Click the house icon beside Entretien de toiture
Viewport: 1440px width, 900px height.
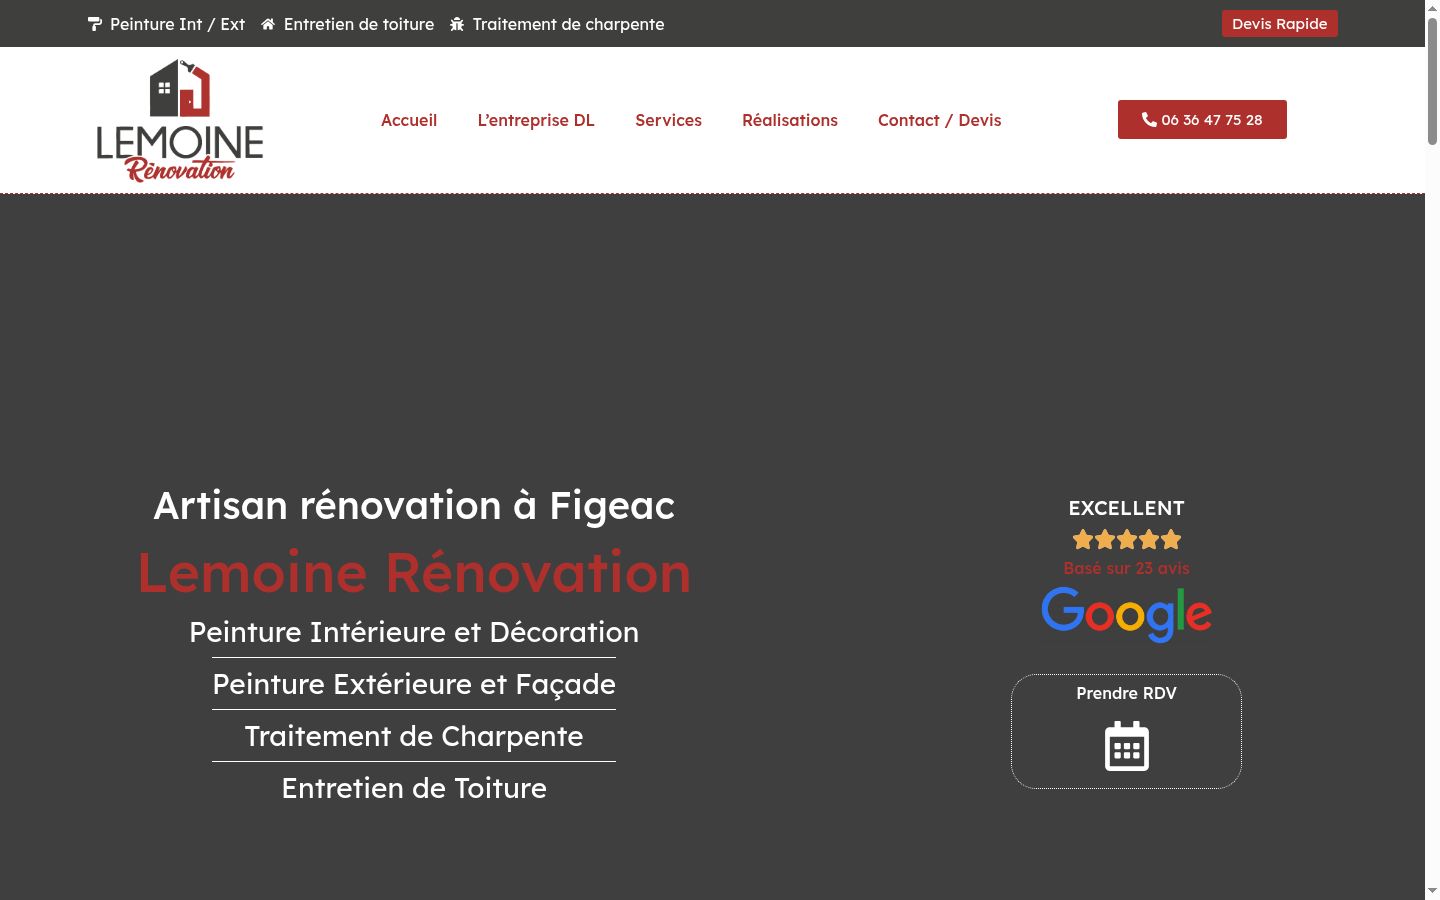pyautogui.click(x=268, y=24)
